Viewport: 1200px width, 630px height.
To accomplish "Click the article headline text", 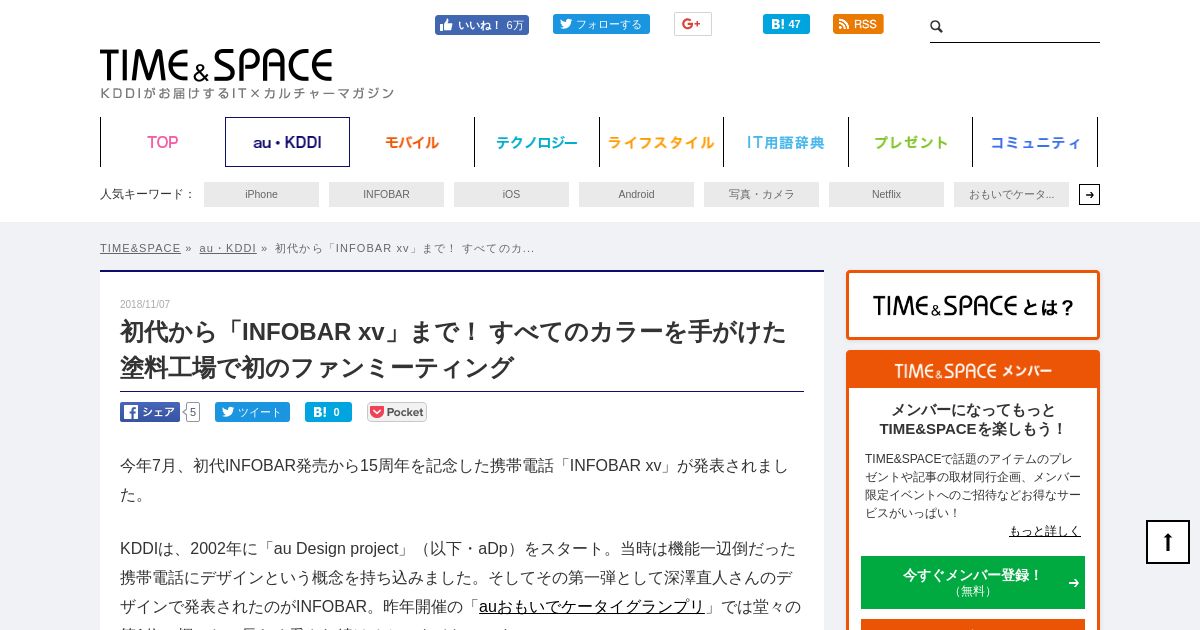I will (453, 349).
